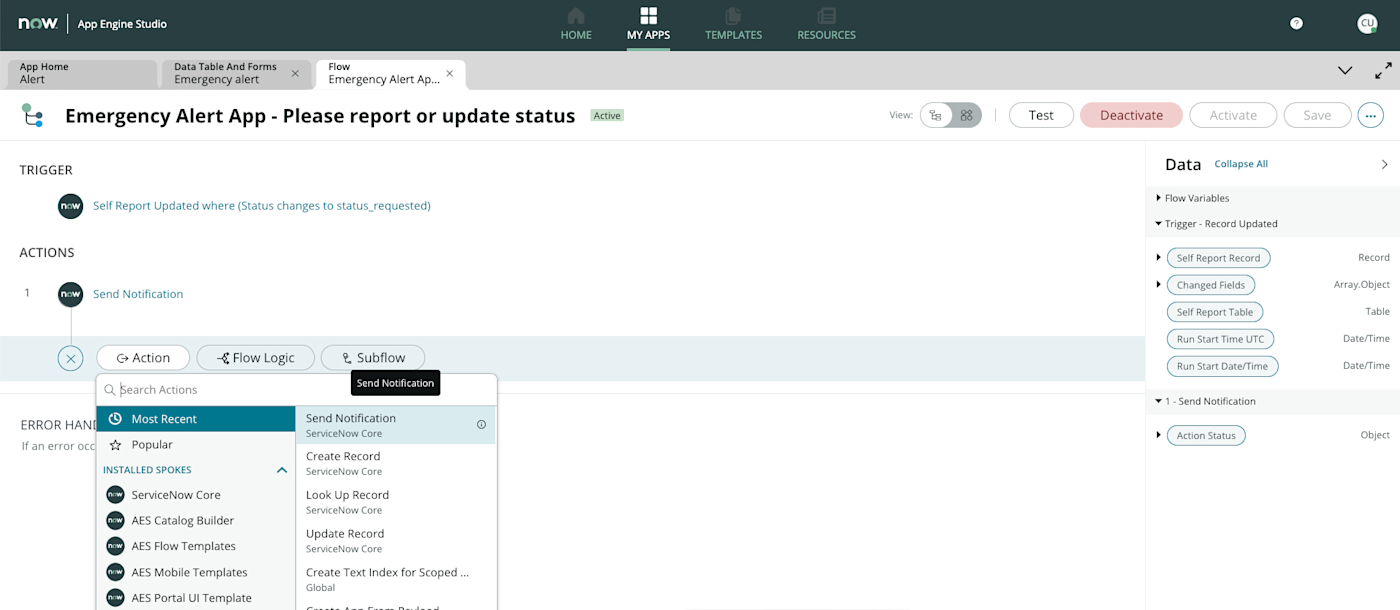Screen dimensions: 1400x610
Task: Select the Popular category
Action: click(196, 445)
